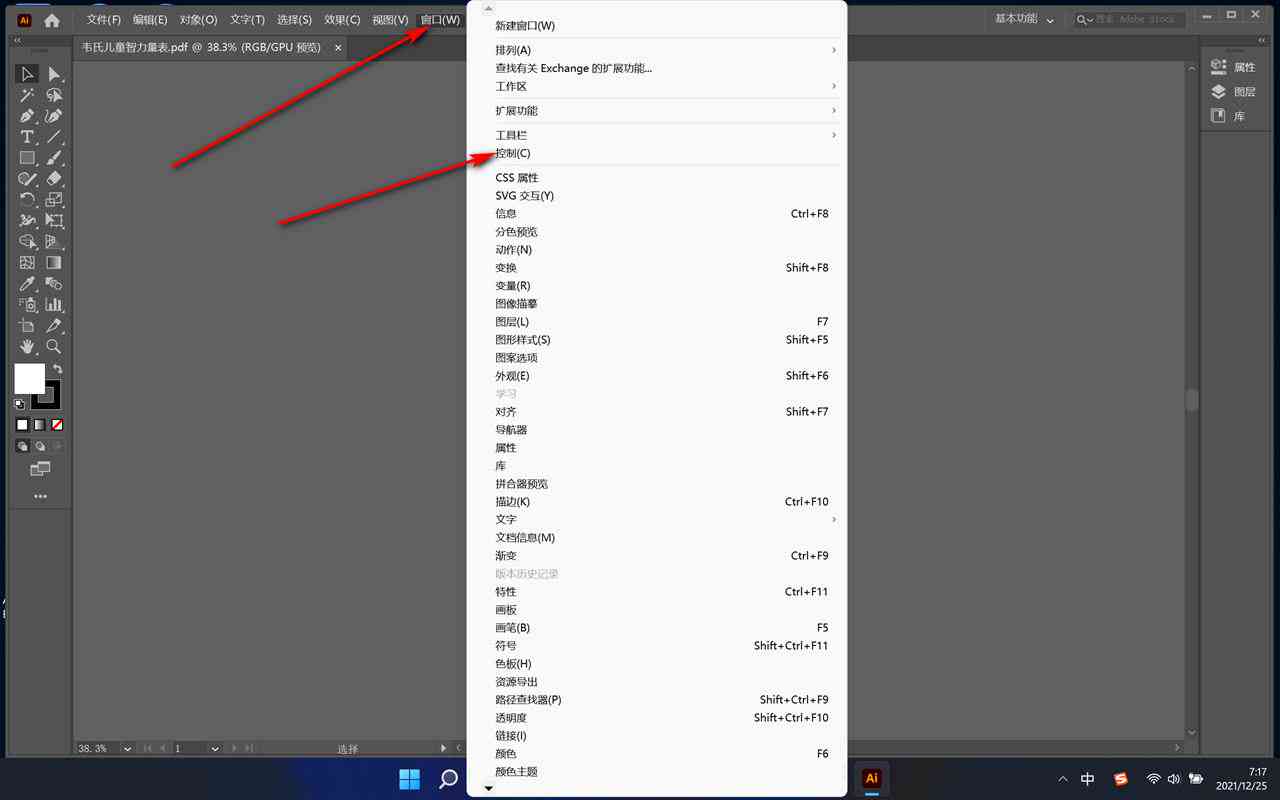Screen dimensions: 1280x800
Task: Set paint mode to None
Action: tap(57, 425)
